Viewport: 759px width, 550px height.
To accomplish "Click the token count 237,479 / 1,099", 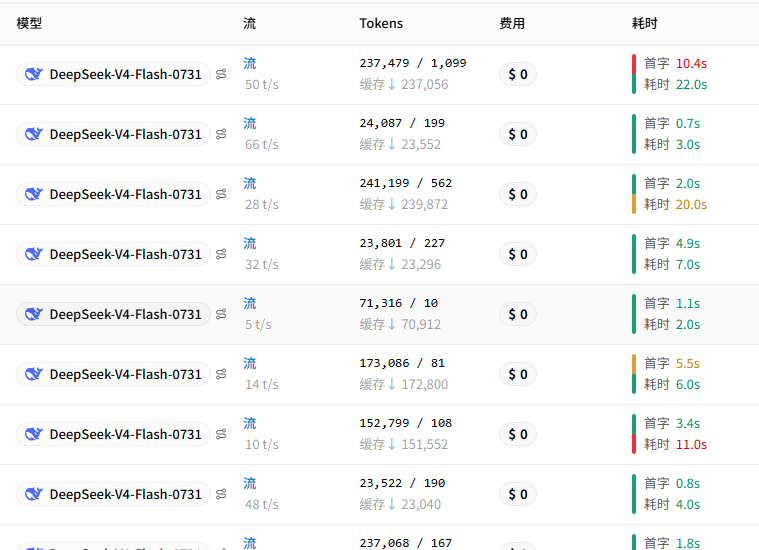I will (x=413, y=63).
